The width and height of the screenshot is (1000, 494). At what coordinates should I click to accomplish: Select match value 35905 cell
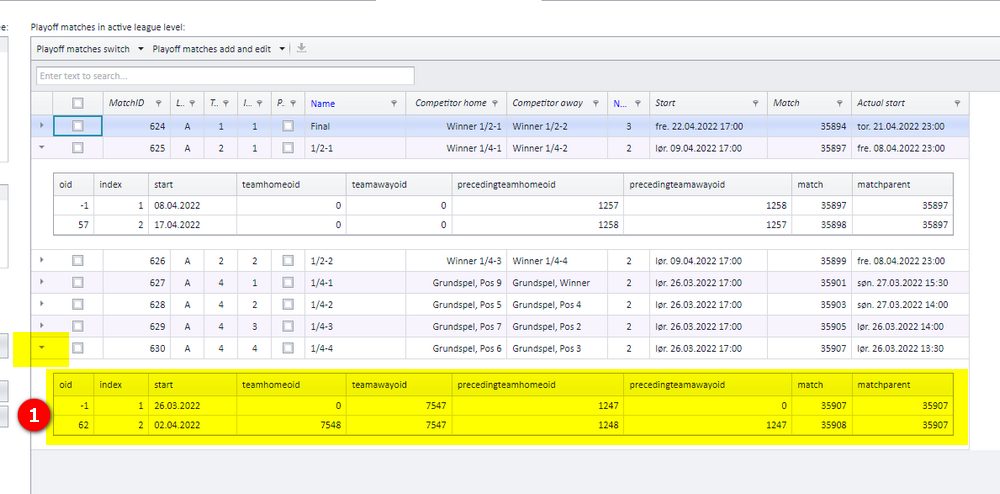pos(809,326)
